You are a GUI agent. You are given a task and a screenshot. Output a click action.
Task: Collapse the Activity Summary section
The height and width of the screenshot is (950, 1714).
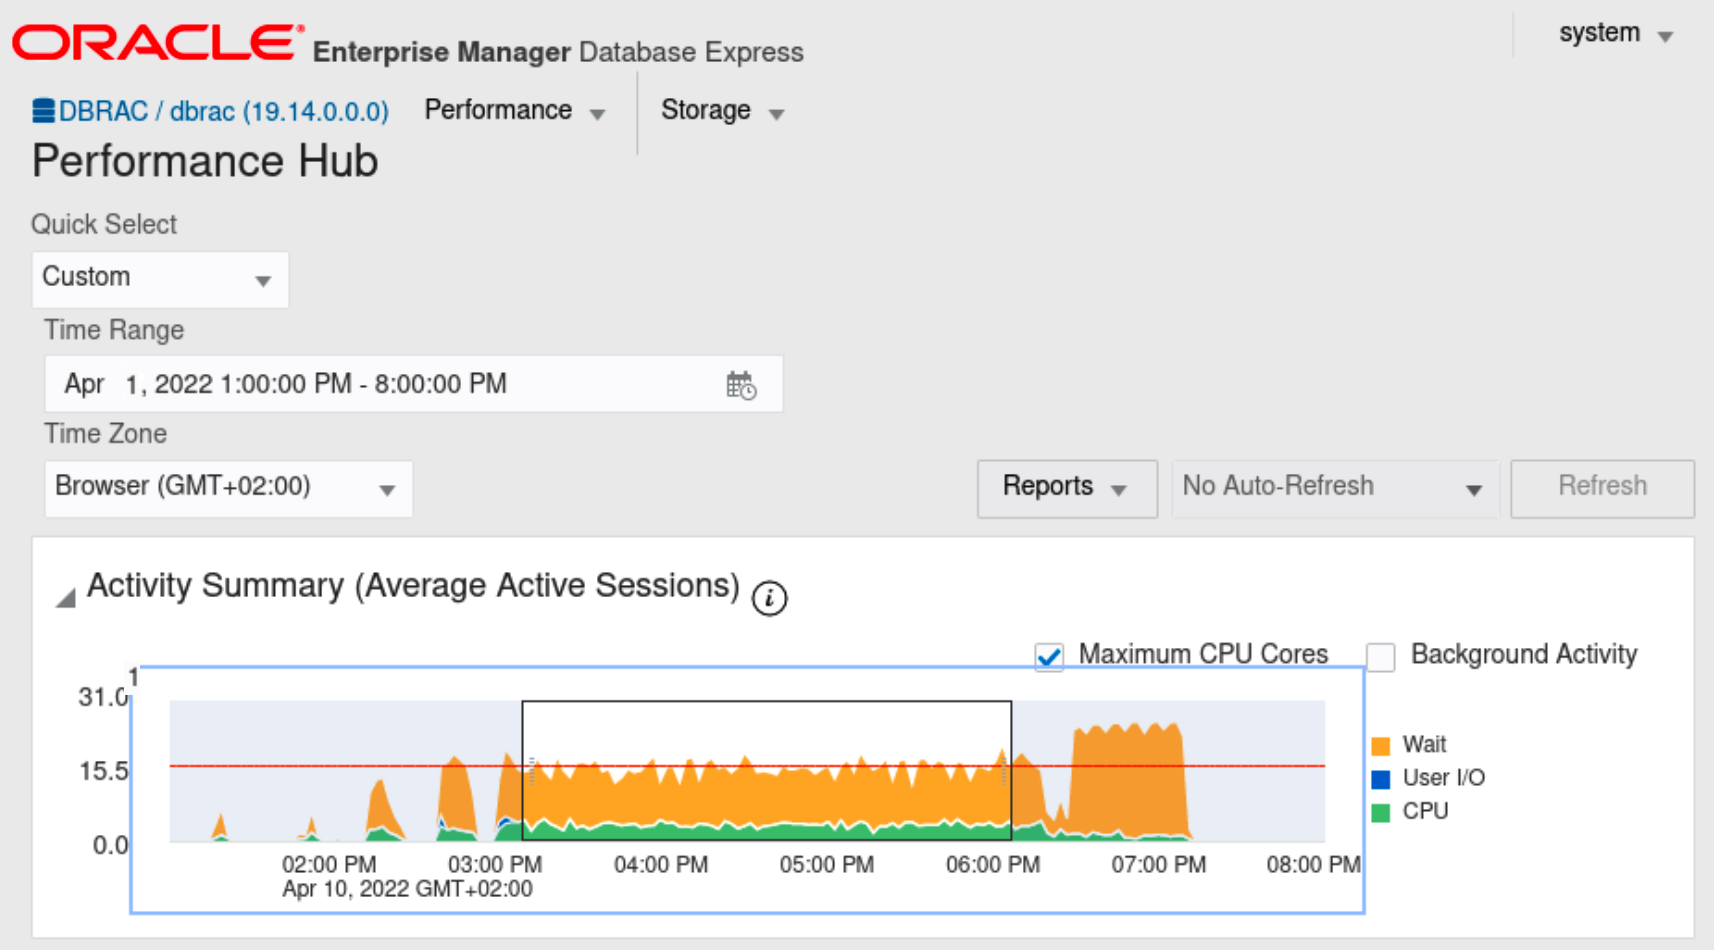point(66,598)
